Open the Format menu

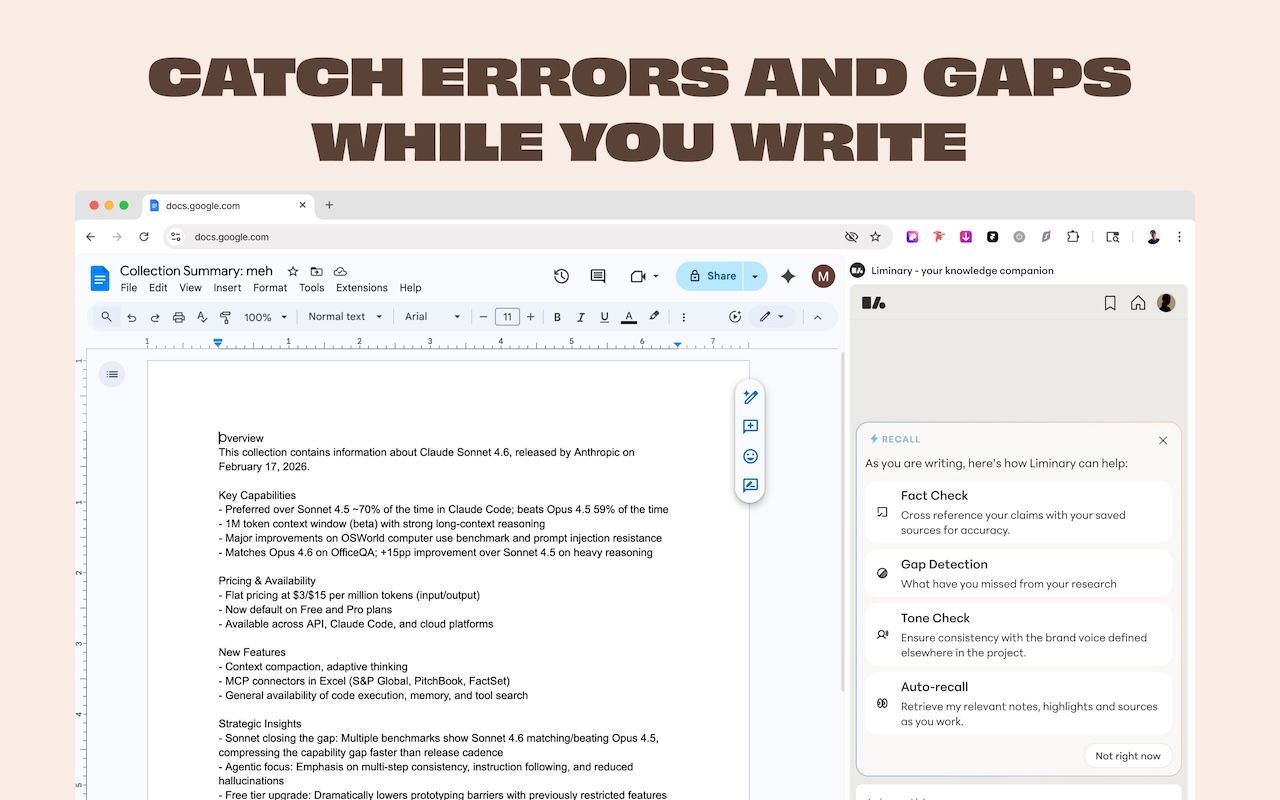coord(270,288)
